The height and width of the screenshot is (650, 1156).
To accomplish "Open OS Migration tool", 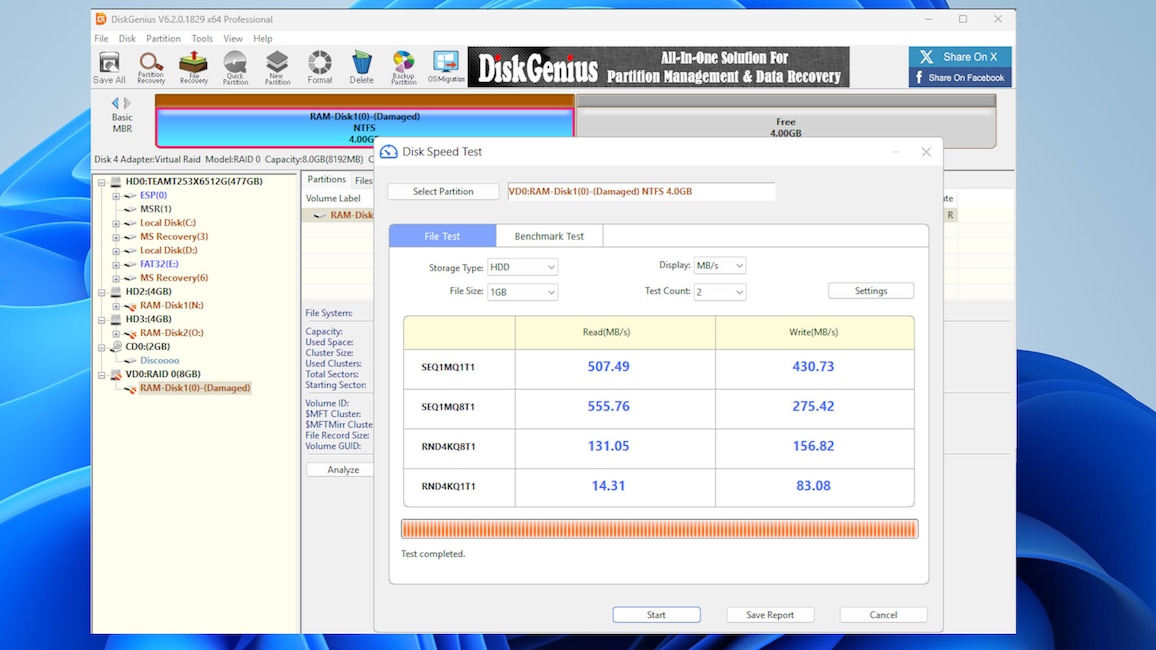I will [446, 67].
